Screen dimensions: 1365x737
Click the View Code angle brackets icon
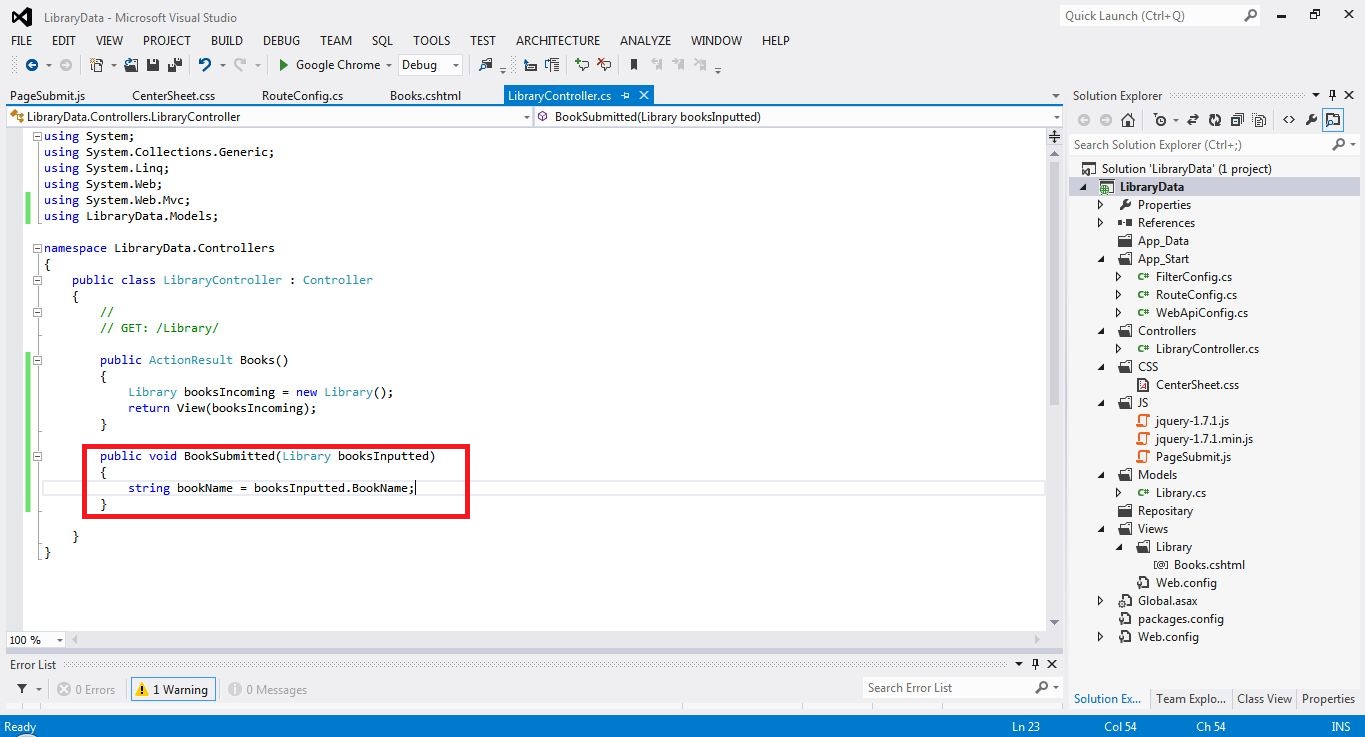[x=1289, y=120]
